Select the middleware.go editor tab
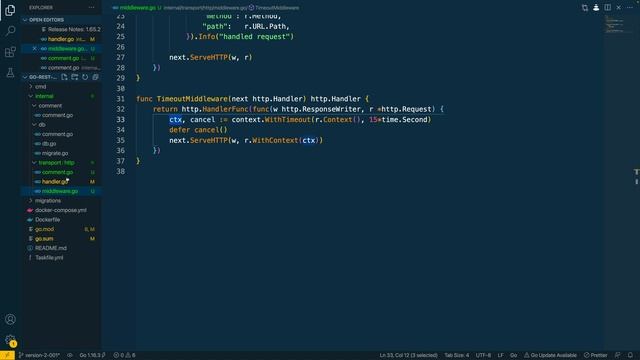Screen dimensions: 640x360 pyautogui.click(x=137, y=8)
